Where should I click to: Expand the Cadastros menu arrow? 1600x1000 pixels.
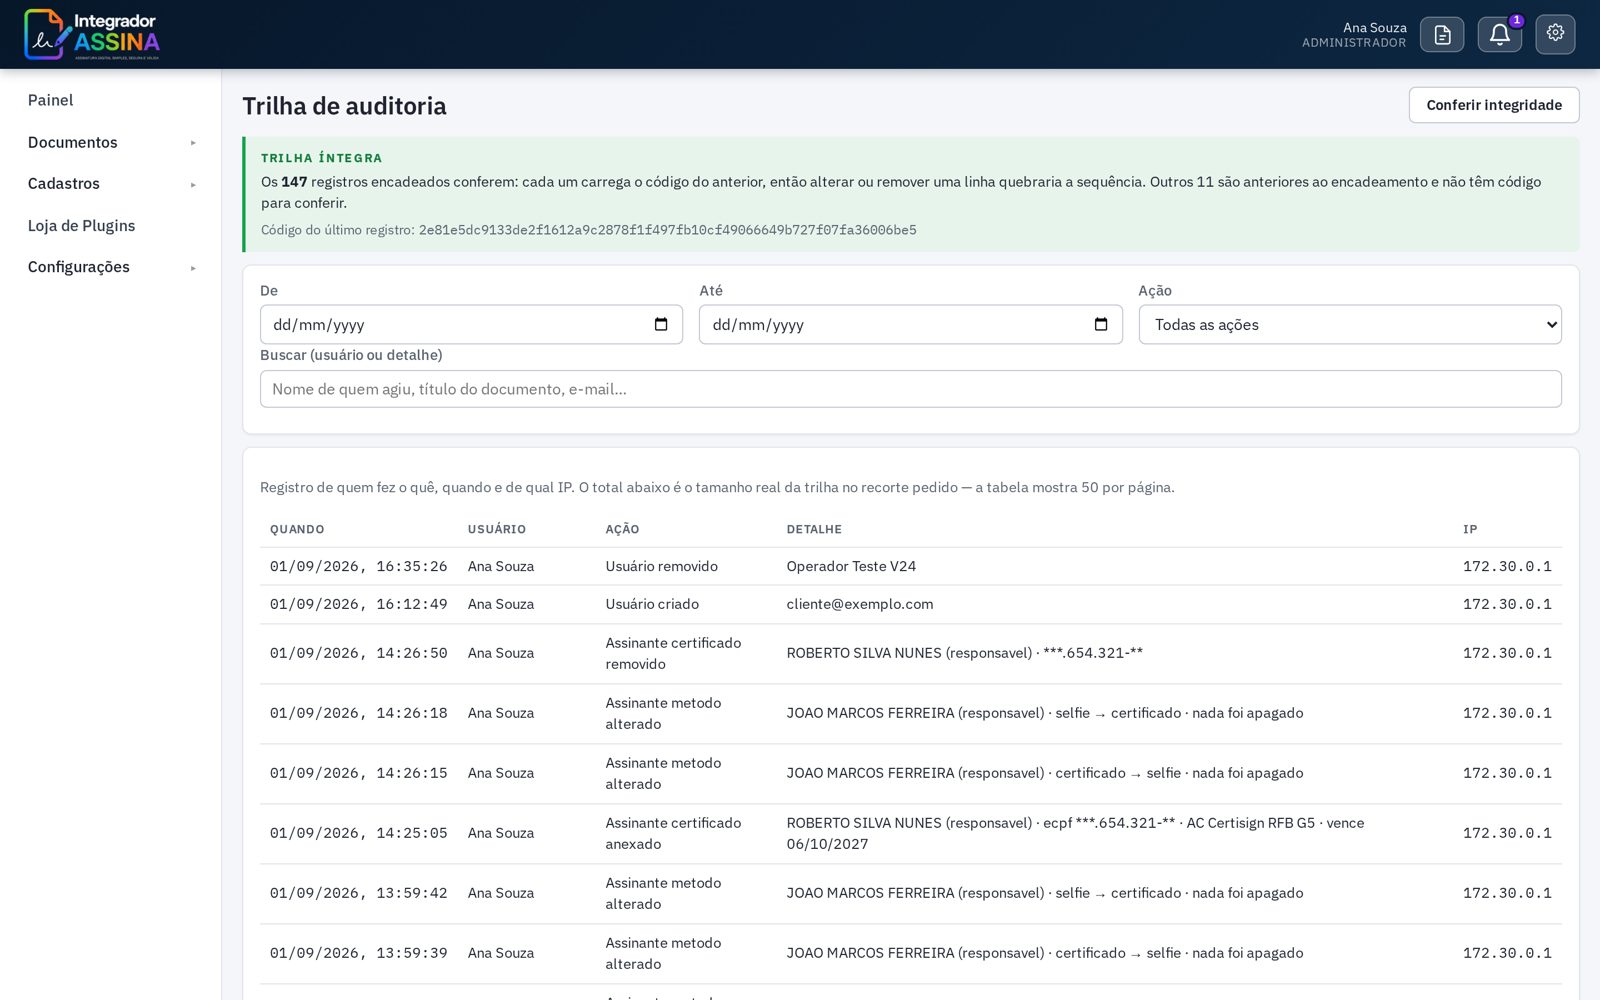point(193,185)
